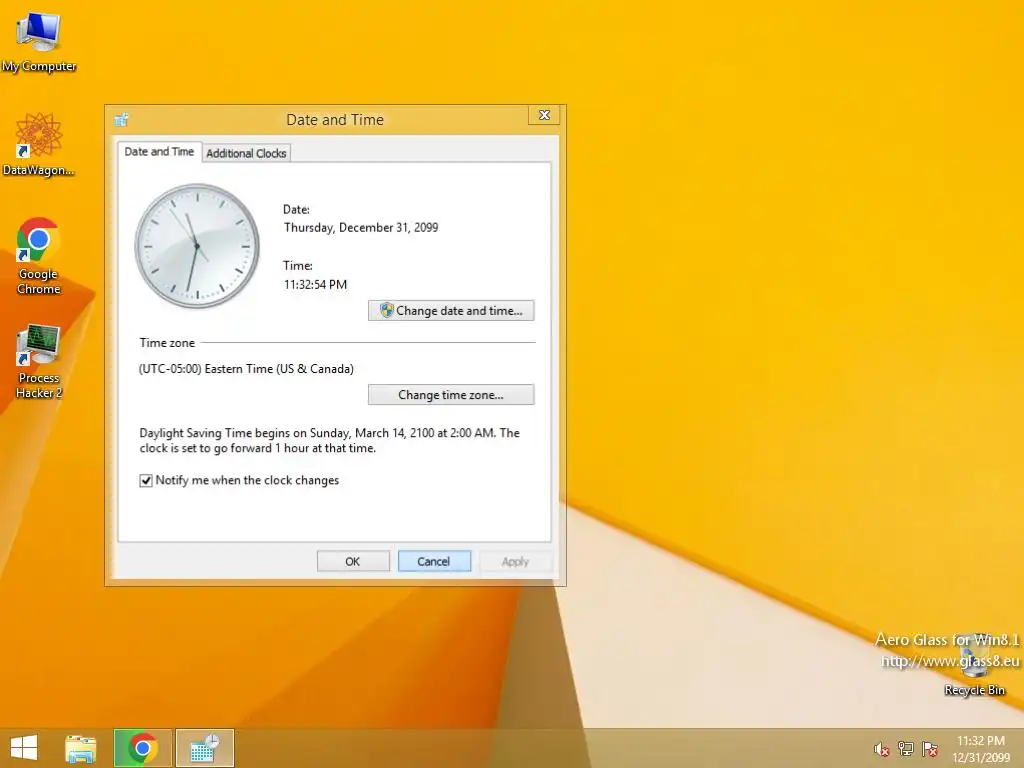Close the Date and Time dialog
The height and width of the screenshot is (768, 1024).
point(543,116)
